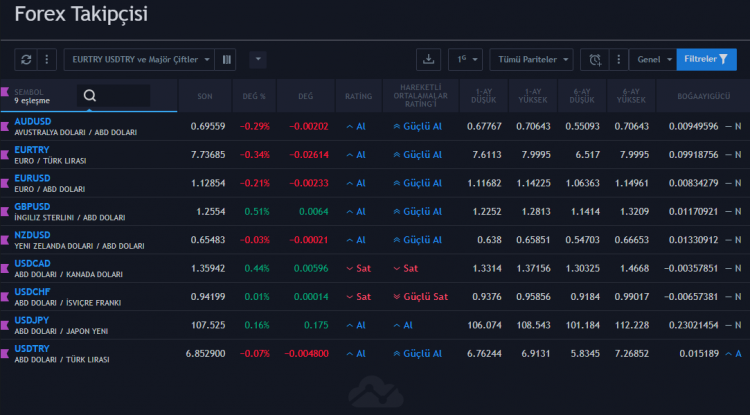Toggle the flag icon in the SEMBOL header
The image size is (750, 415).
[x=5, y=92]
